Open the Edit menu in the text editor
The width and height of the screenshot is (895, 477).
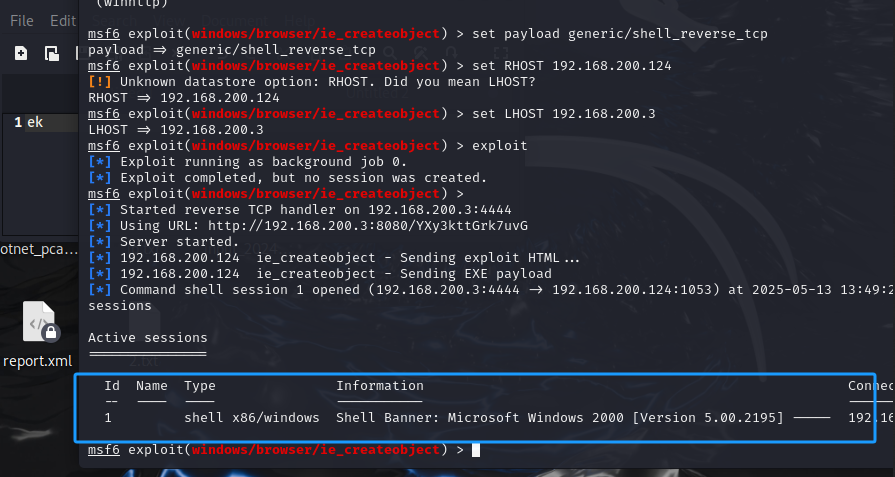tap(63, 21)
